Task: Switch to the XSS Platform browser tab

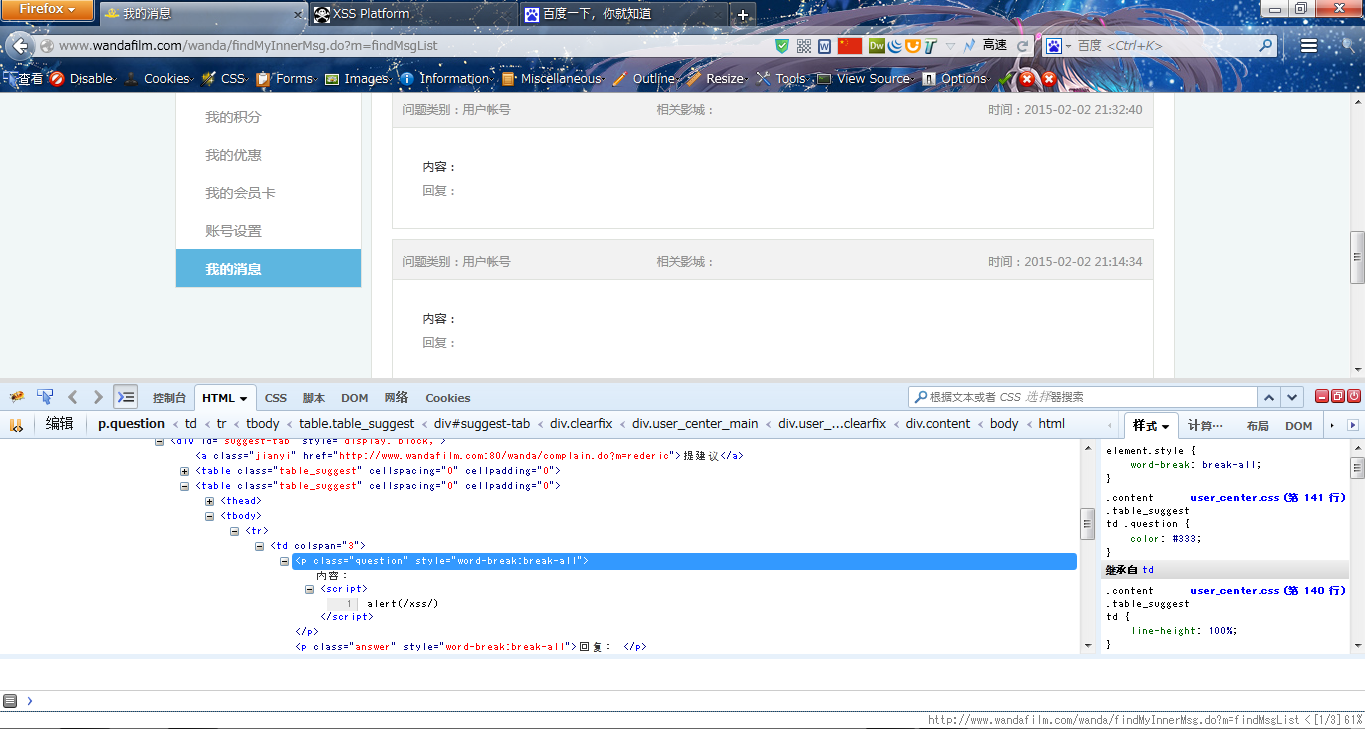Action: tap(413, 14)
